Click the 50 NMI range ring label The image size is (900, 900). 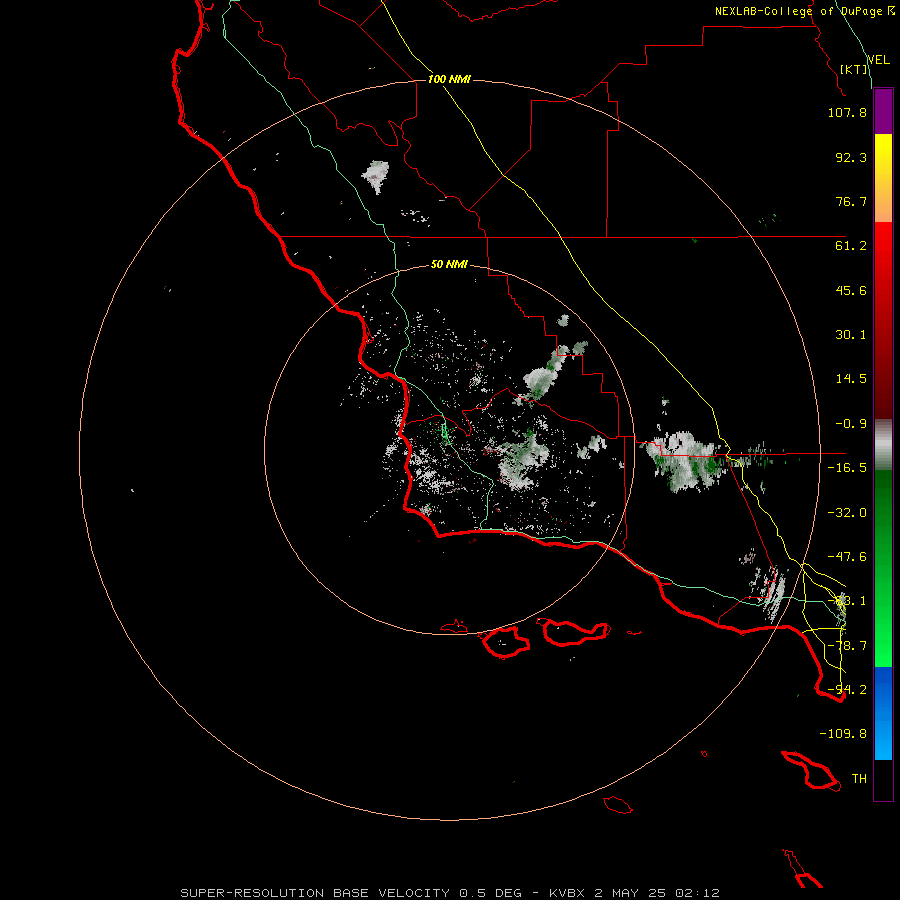tap(449, 265)
